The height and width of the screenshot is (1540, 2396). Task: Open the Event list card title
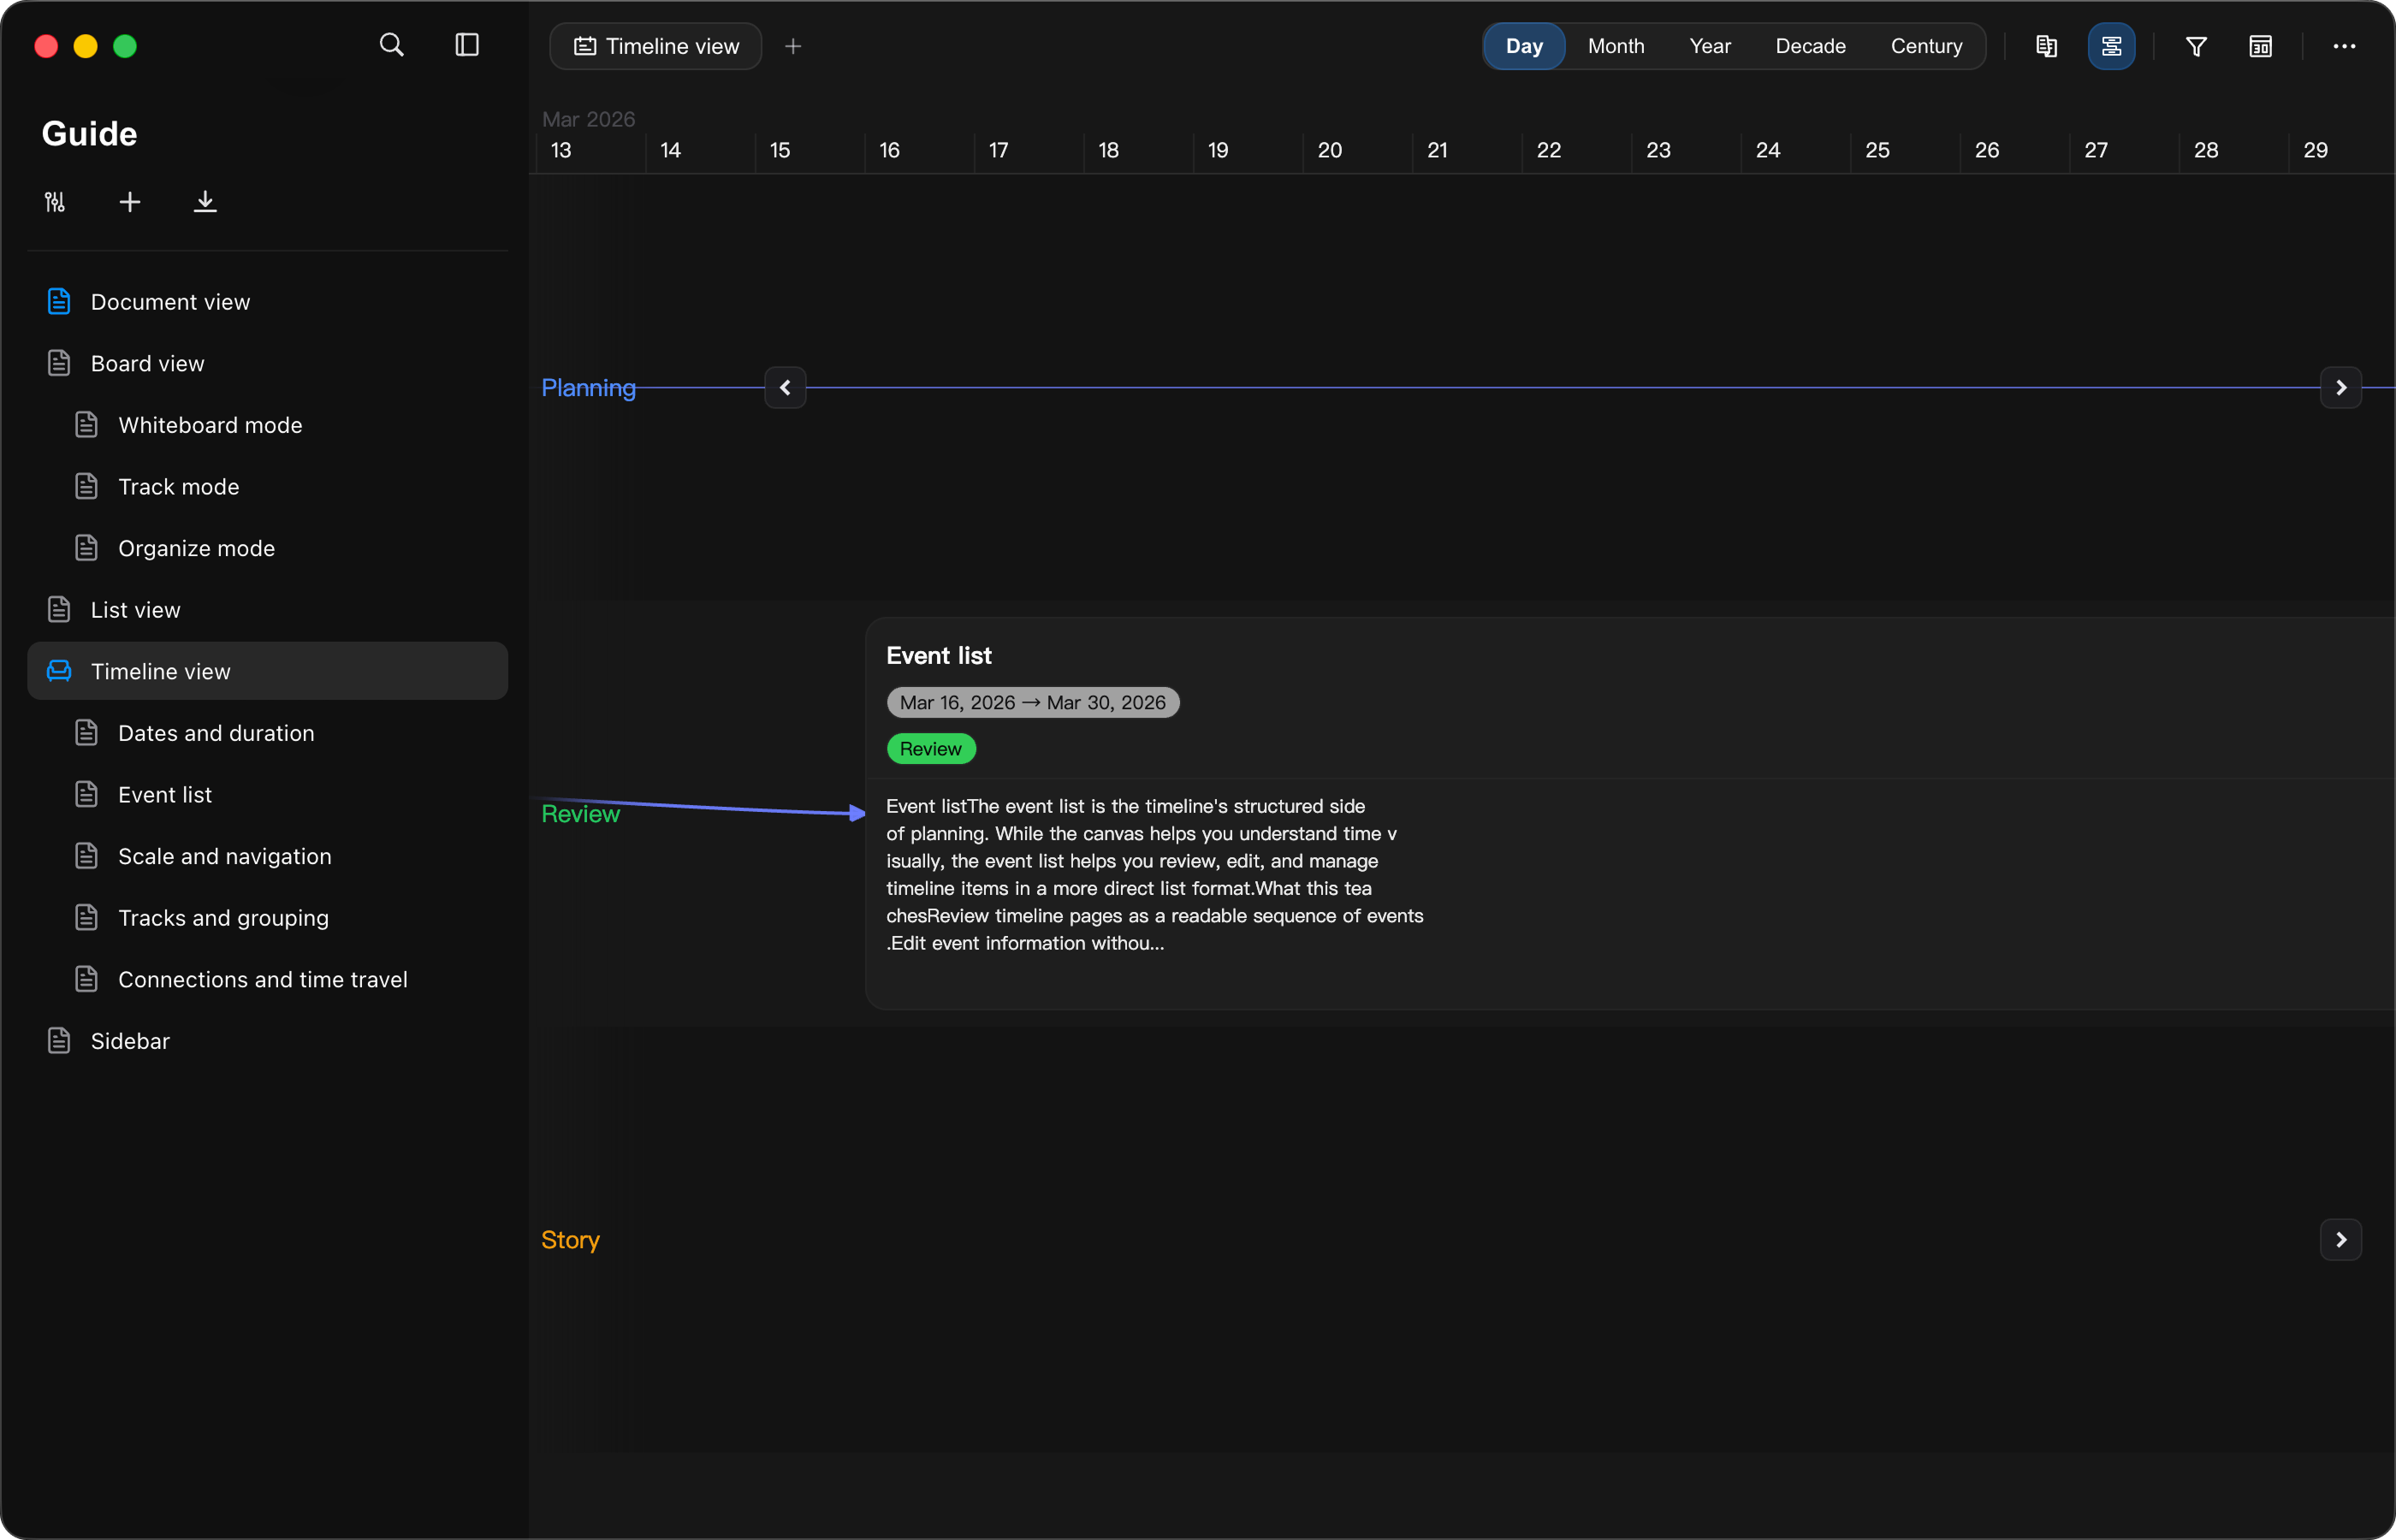(938, 656)
